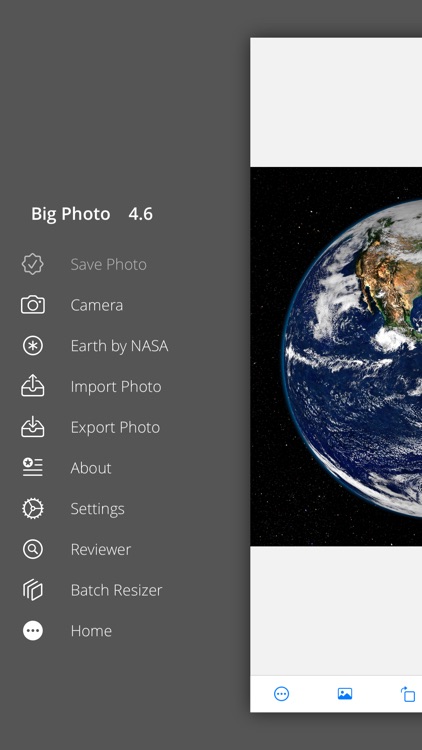Choose Export Photo from the menu
This screenshot has width=422, height=750.
point(115,427)
